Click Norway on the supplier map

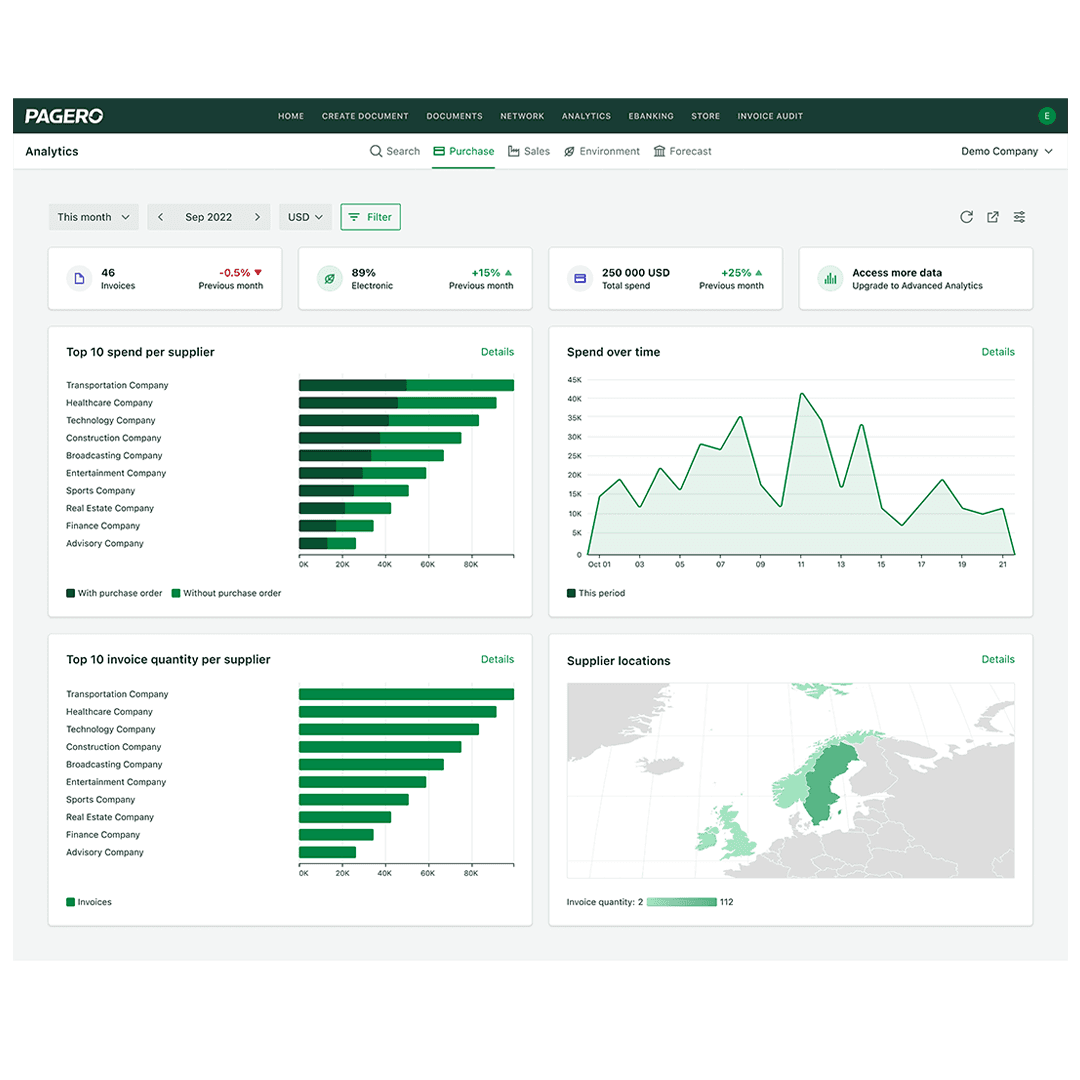coord(792,789)
